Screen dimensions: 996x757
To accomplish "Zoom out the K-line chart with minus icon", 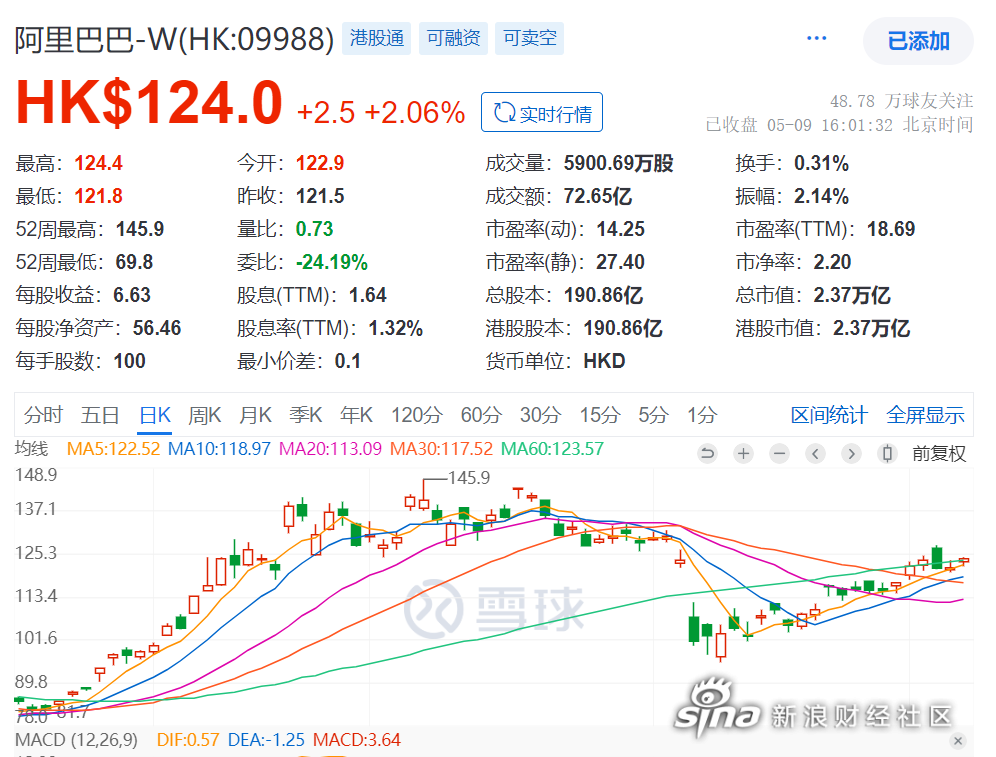I will tap(779, 453).
